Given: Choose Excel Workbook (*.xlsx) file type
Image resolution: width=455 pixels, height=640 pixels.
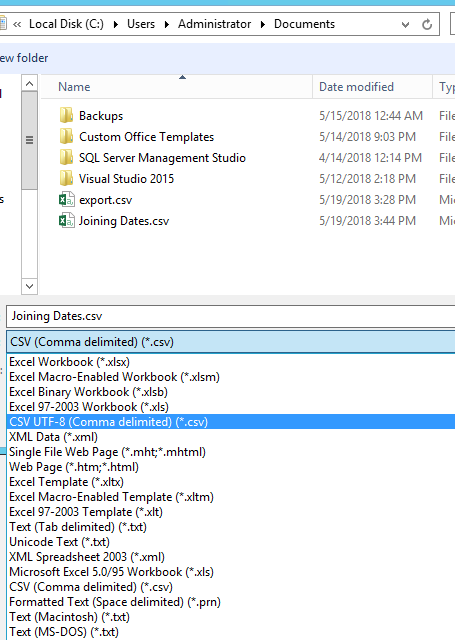Looking at the screenshot, I should coord(231,362).
